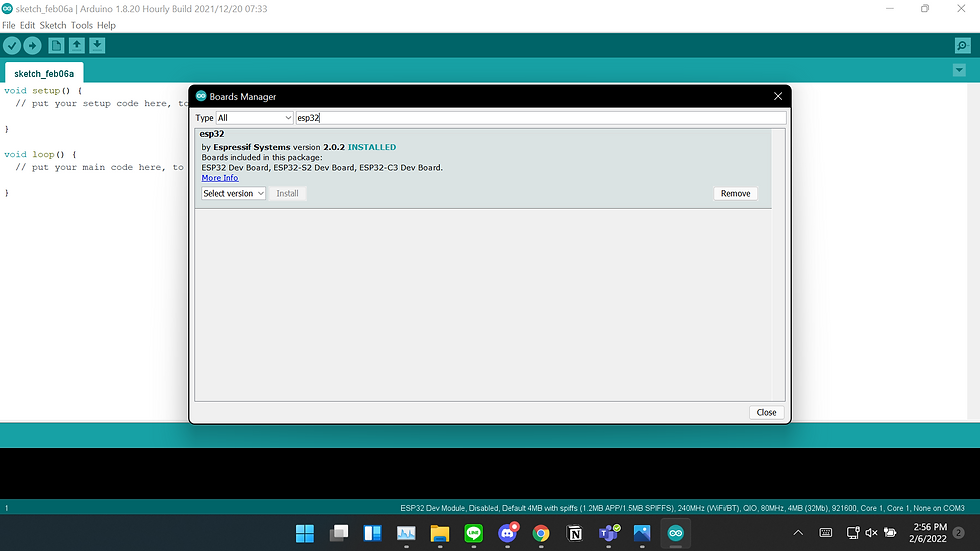The image size is (980, 551).
Task: Click the Boards Manager list scrollbar
Action: (778, 265)
